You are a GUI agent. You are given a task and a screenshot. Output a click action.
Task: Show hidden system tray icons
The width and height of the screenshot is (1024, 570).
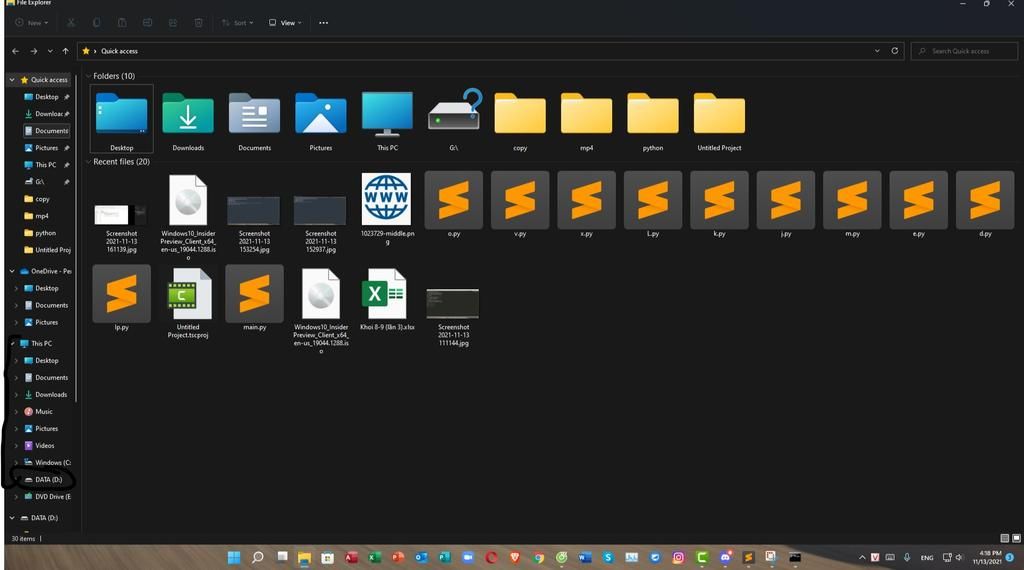click(862, 558)
